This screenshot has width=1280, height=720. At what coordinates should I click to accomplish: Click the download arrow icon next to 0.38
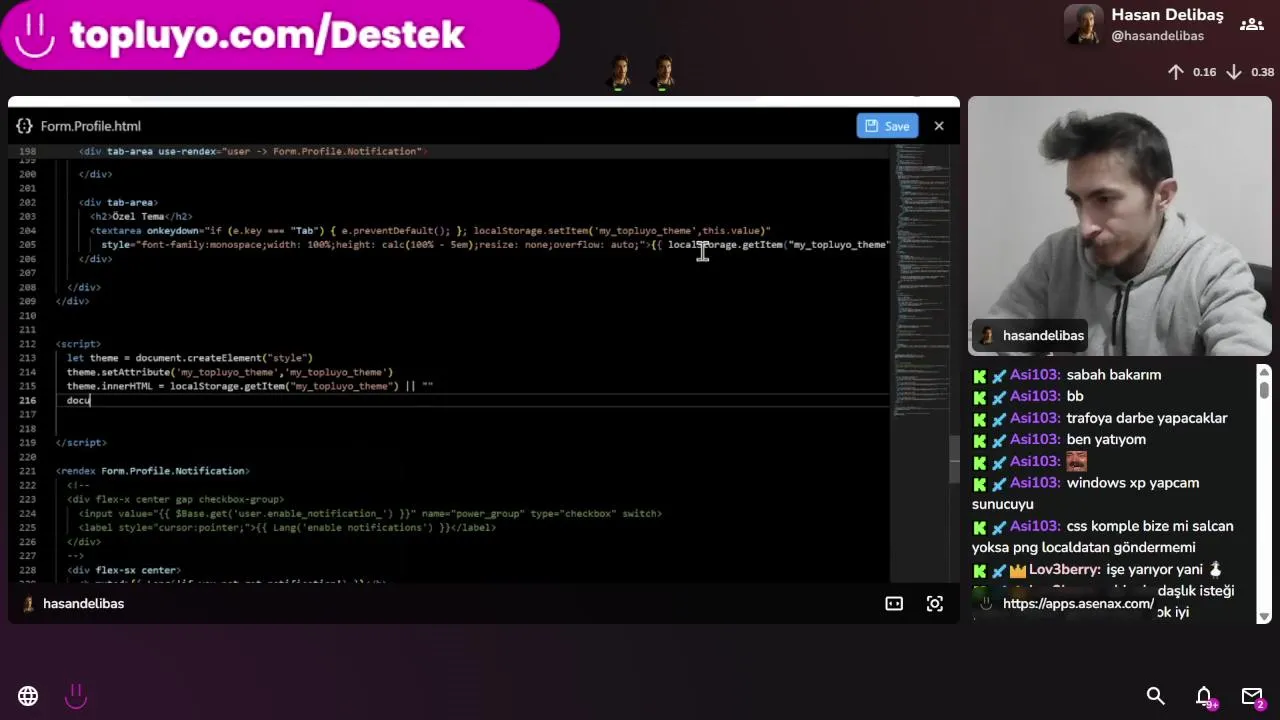pyautogui.click(x=1234, y=72)
